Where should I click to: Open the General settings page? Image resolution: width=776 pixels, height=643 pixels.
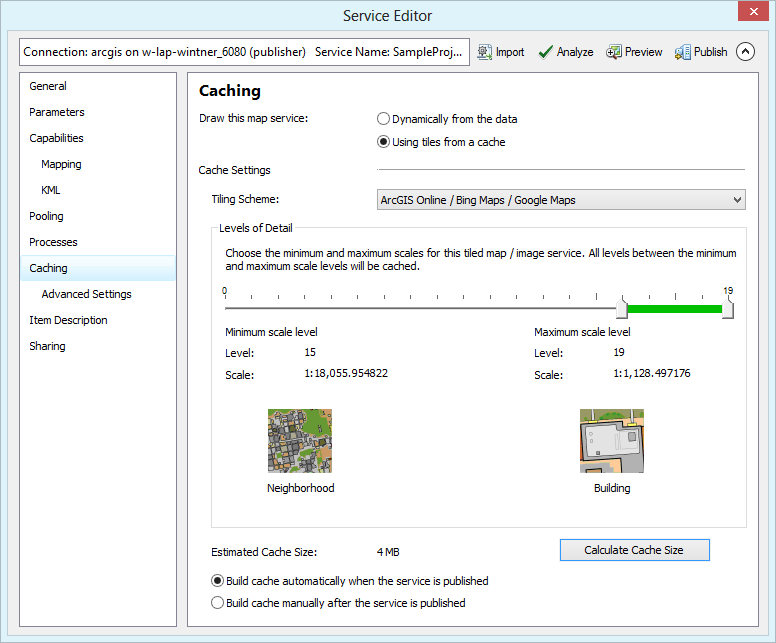[48, 86]
